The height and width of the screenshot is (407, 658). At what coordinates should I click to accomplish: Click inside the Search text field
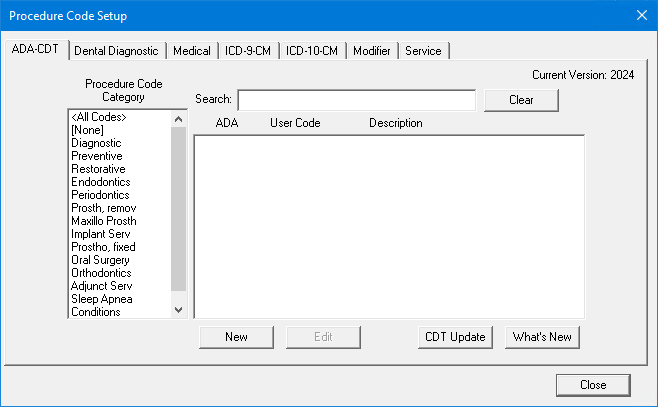click(356, 100)
